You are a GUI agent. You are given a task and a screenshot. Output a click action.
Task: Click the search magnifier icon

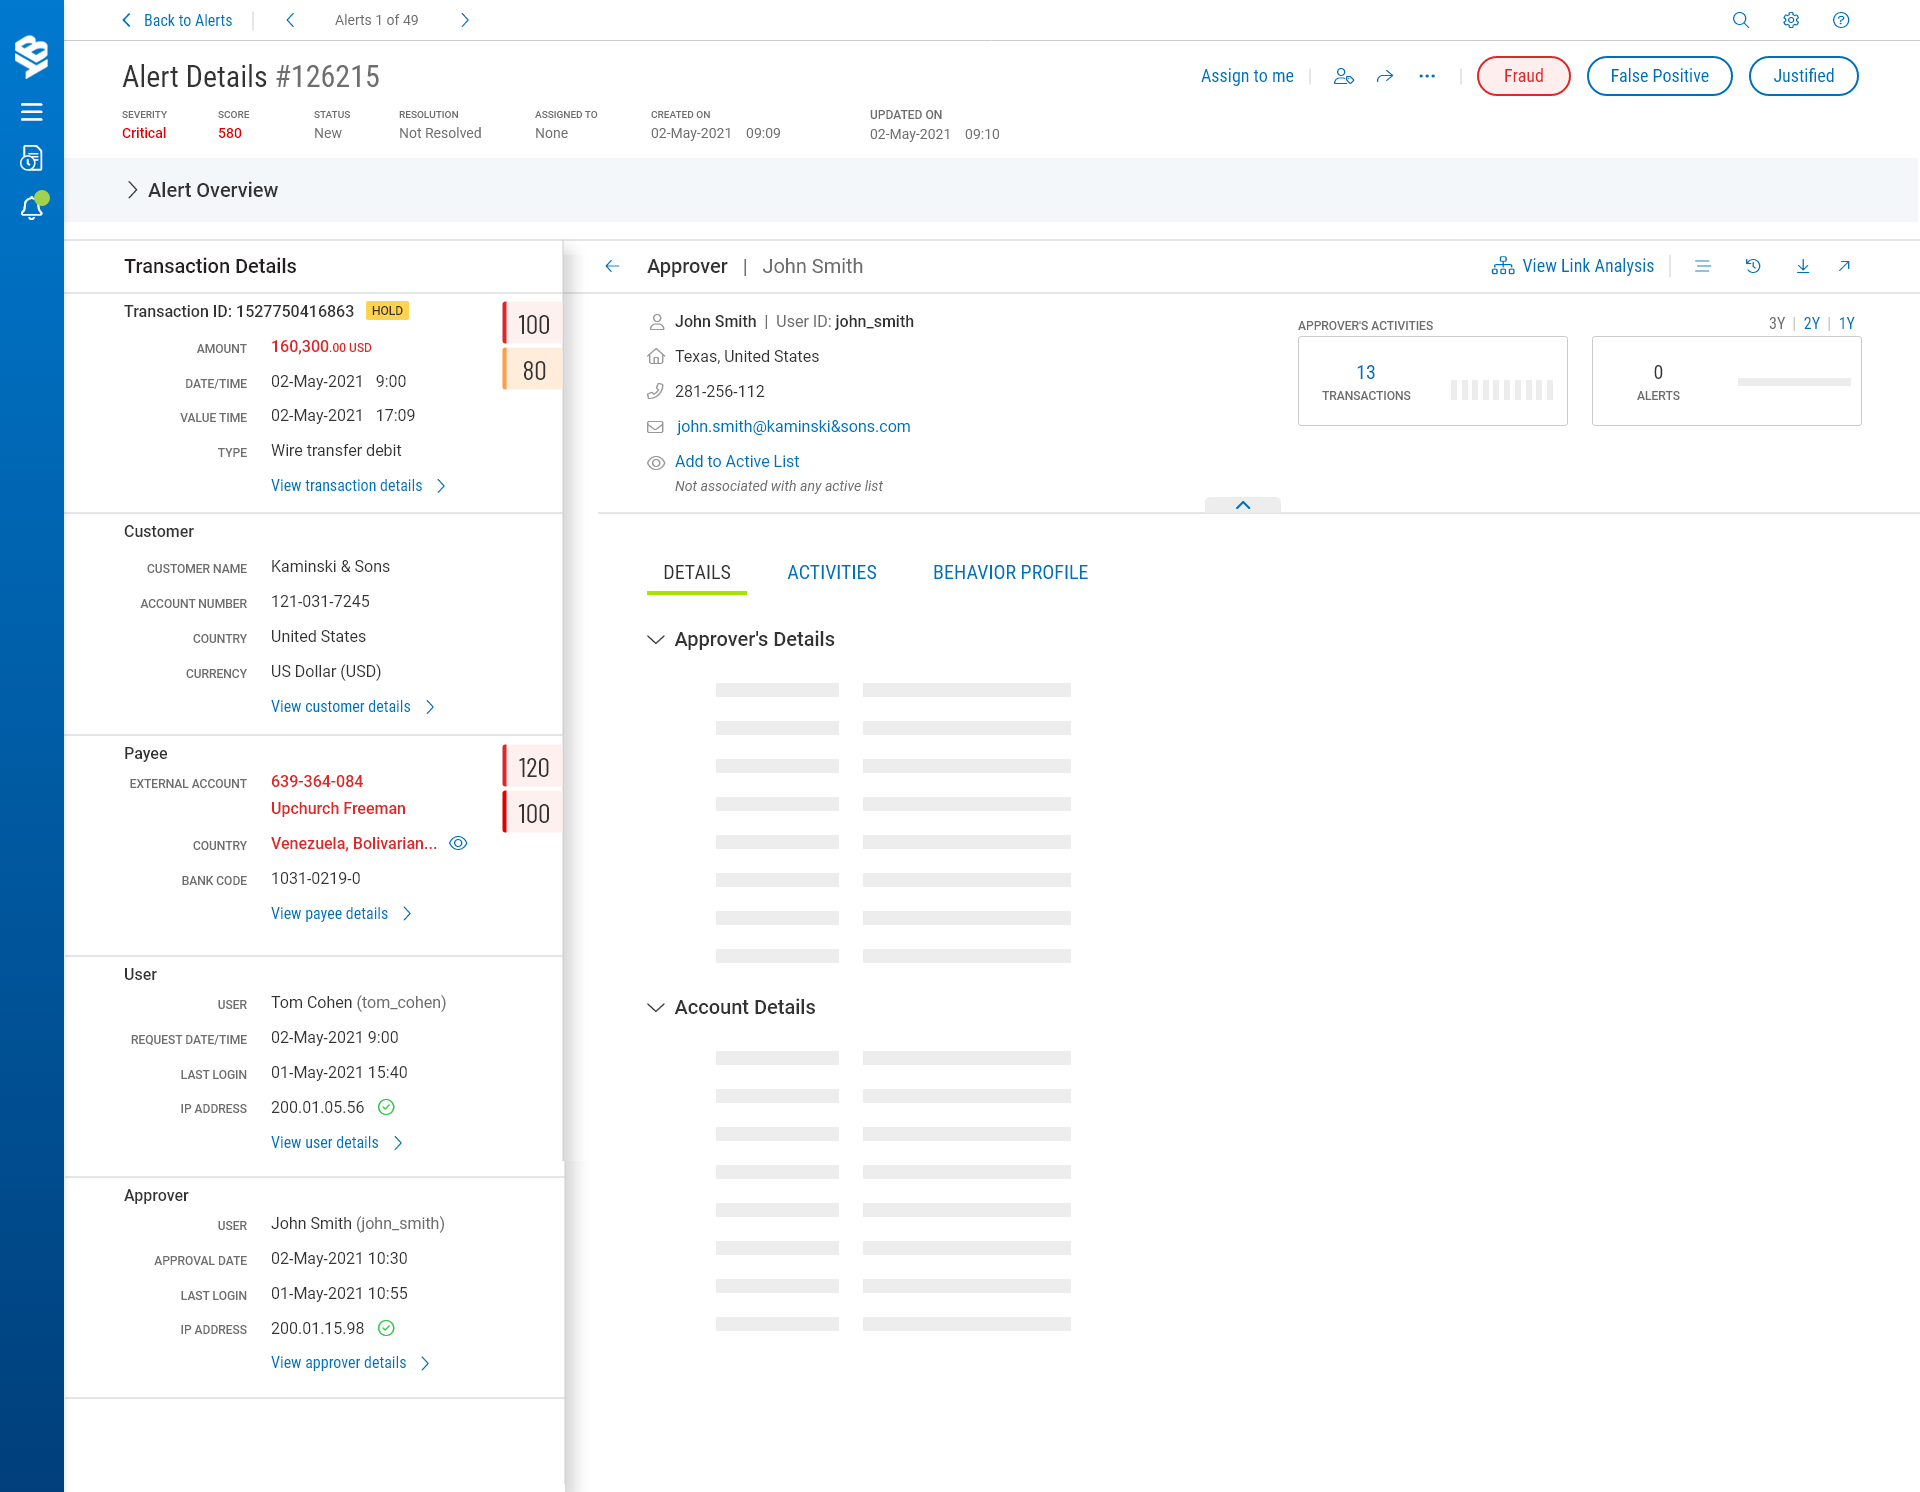click(1741, 20)
